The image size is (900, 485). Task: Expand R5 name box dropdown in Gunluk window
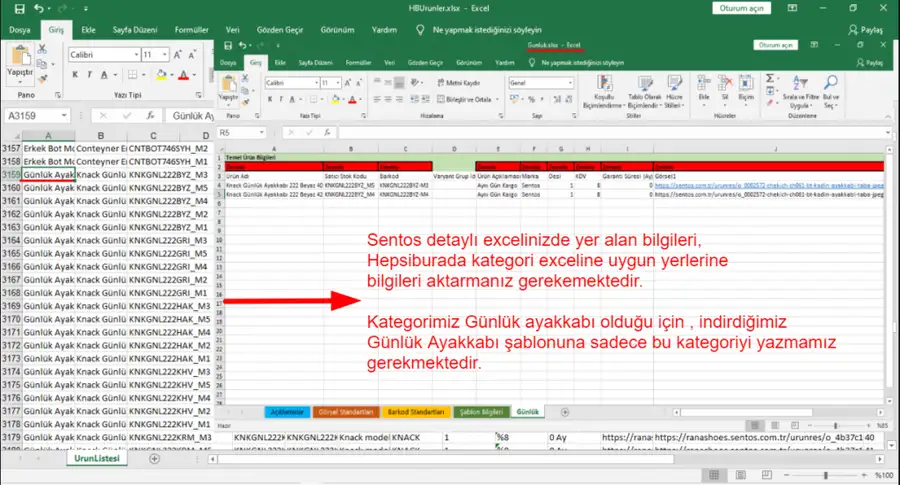coord(262,133)
